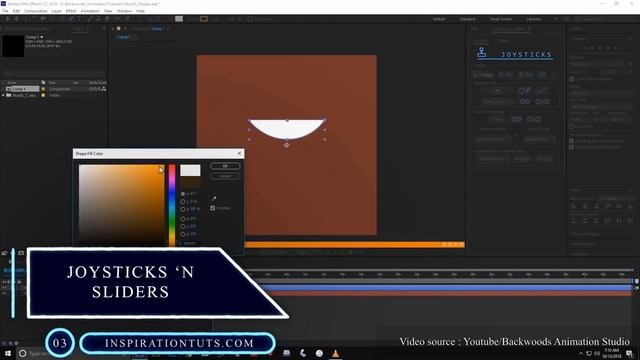The height and width of the screenshot is (360, 640).
Task: Click the shape anchor point marker
Action: [x=287, y=145]
